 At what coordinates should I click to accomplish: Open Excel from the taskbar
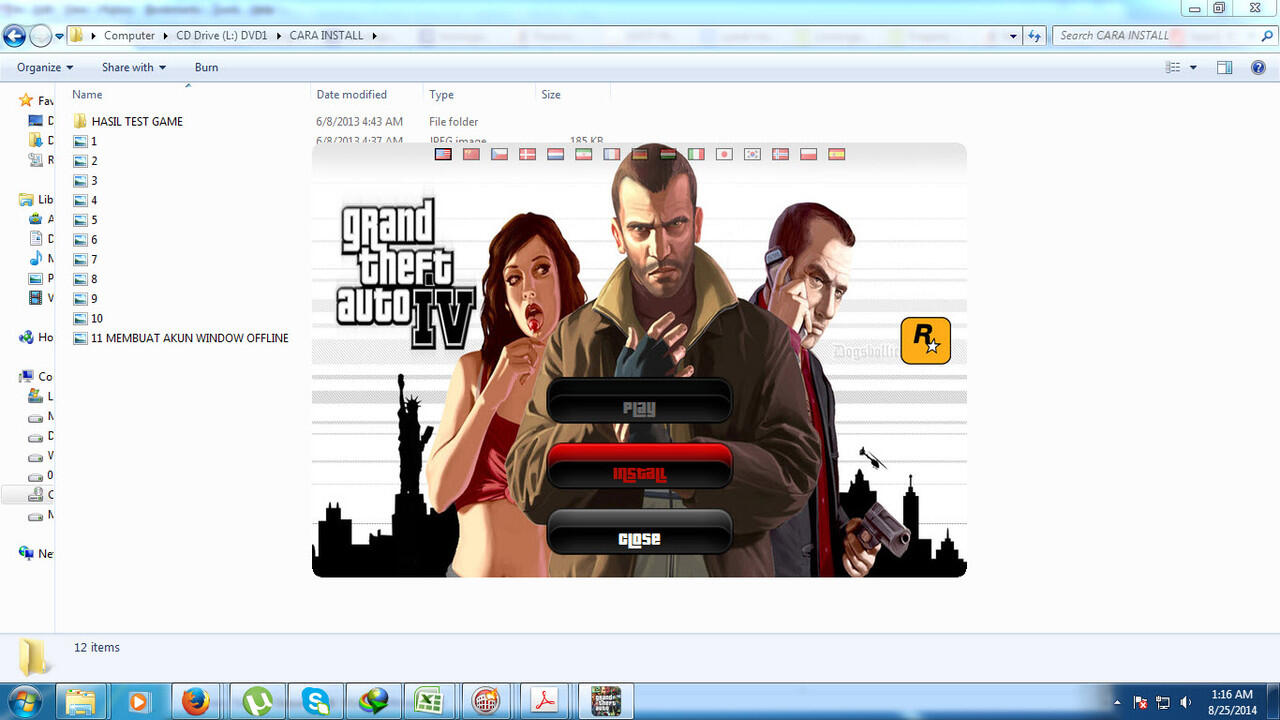click(430, 701)
